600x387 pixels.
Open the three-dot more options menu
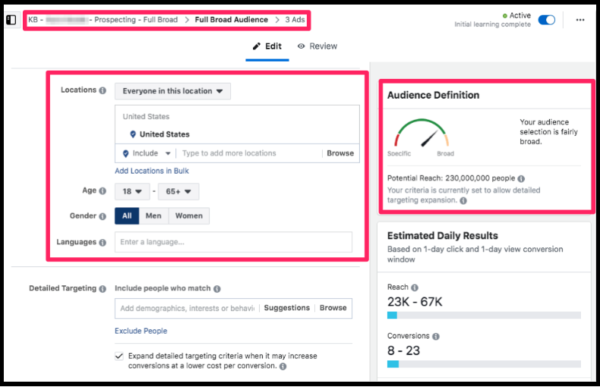pyautogui.click(x=580, y=20)
